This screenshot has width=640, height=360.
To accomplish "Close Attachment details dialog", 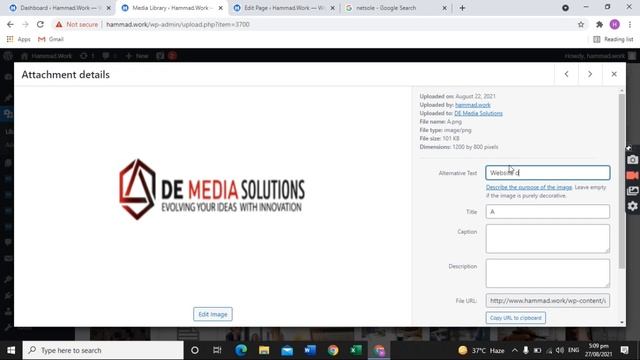I will pyautogui.click(x=614, y=74).
